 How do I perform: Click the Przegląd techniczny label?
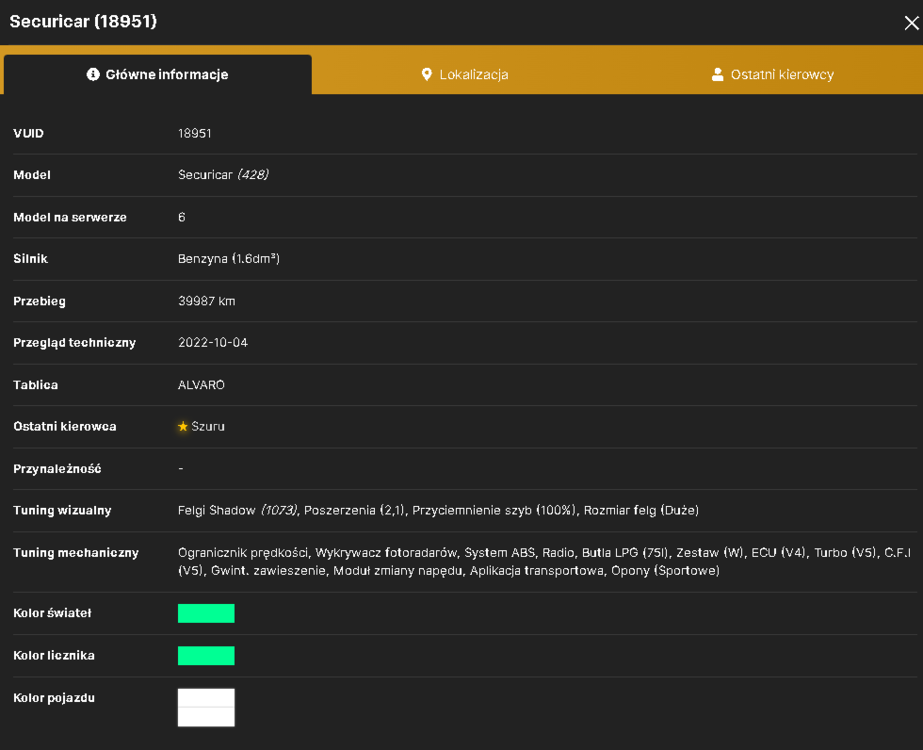tap(75, 343)
